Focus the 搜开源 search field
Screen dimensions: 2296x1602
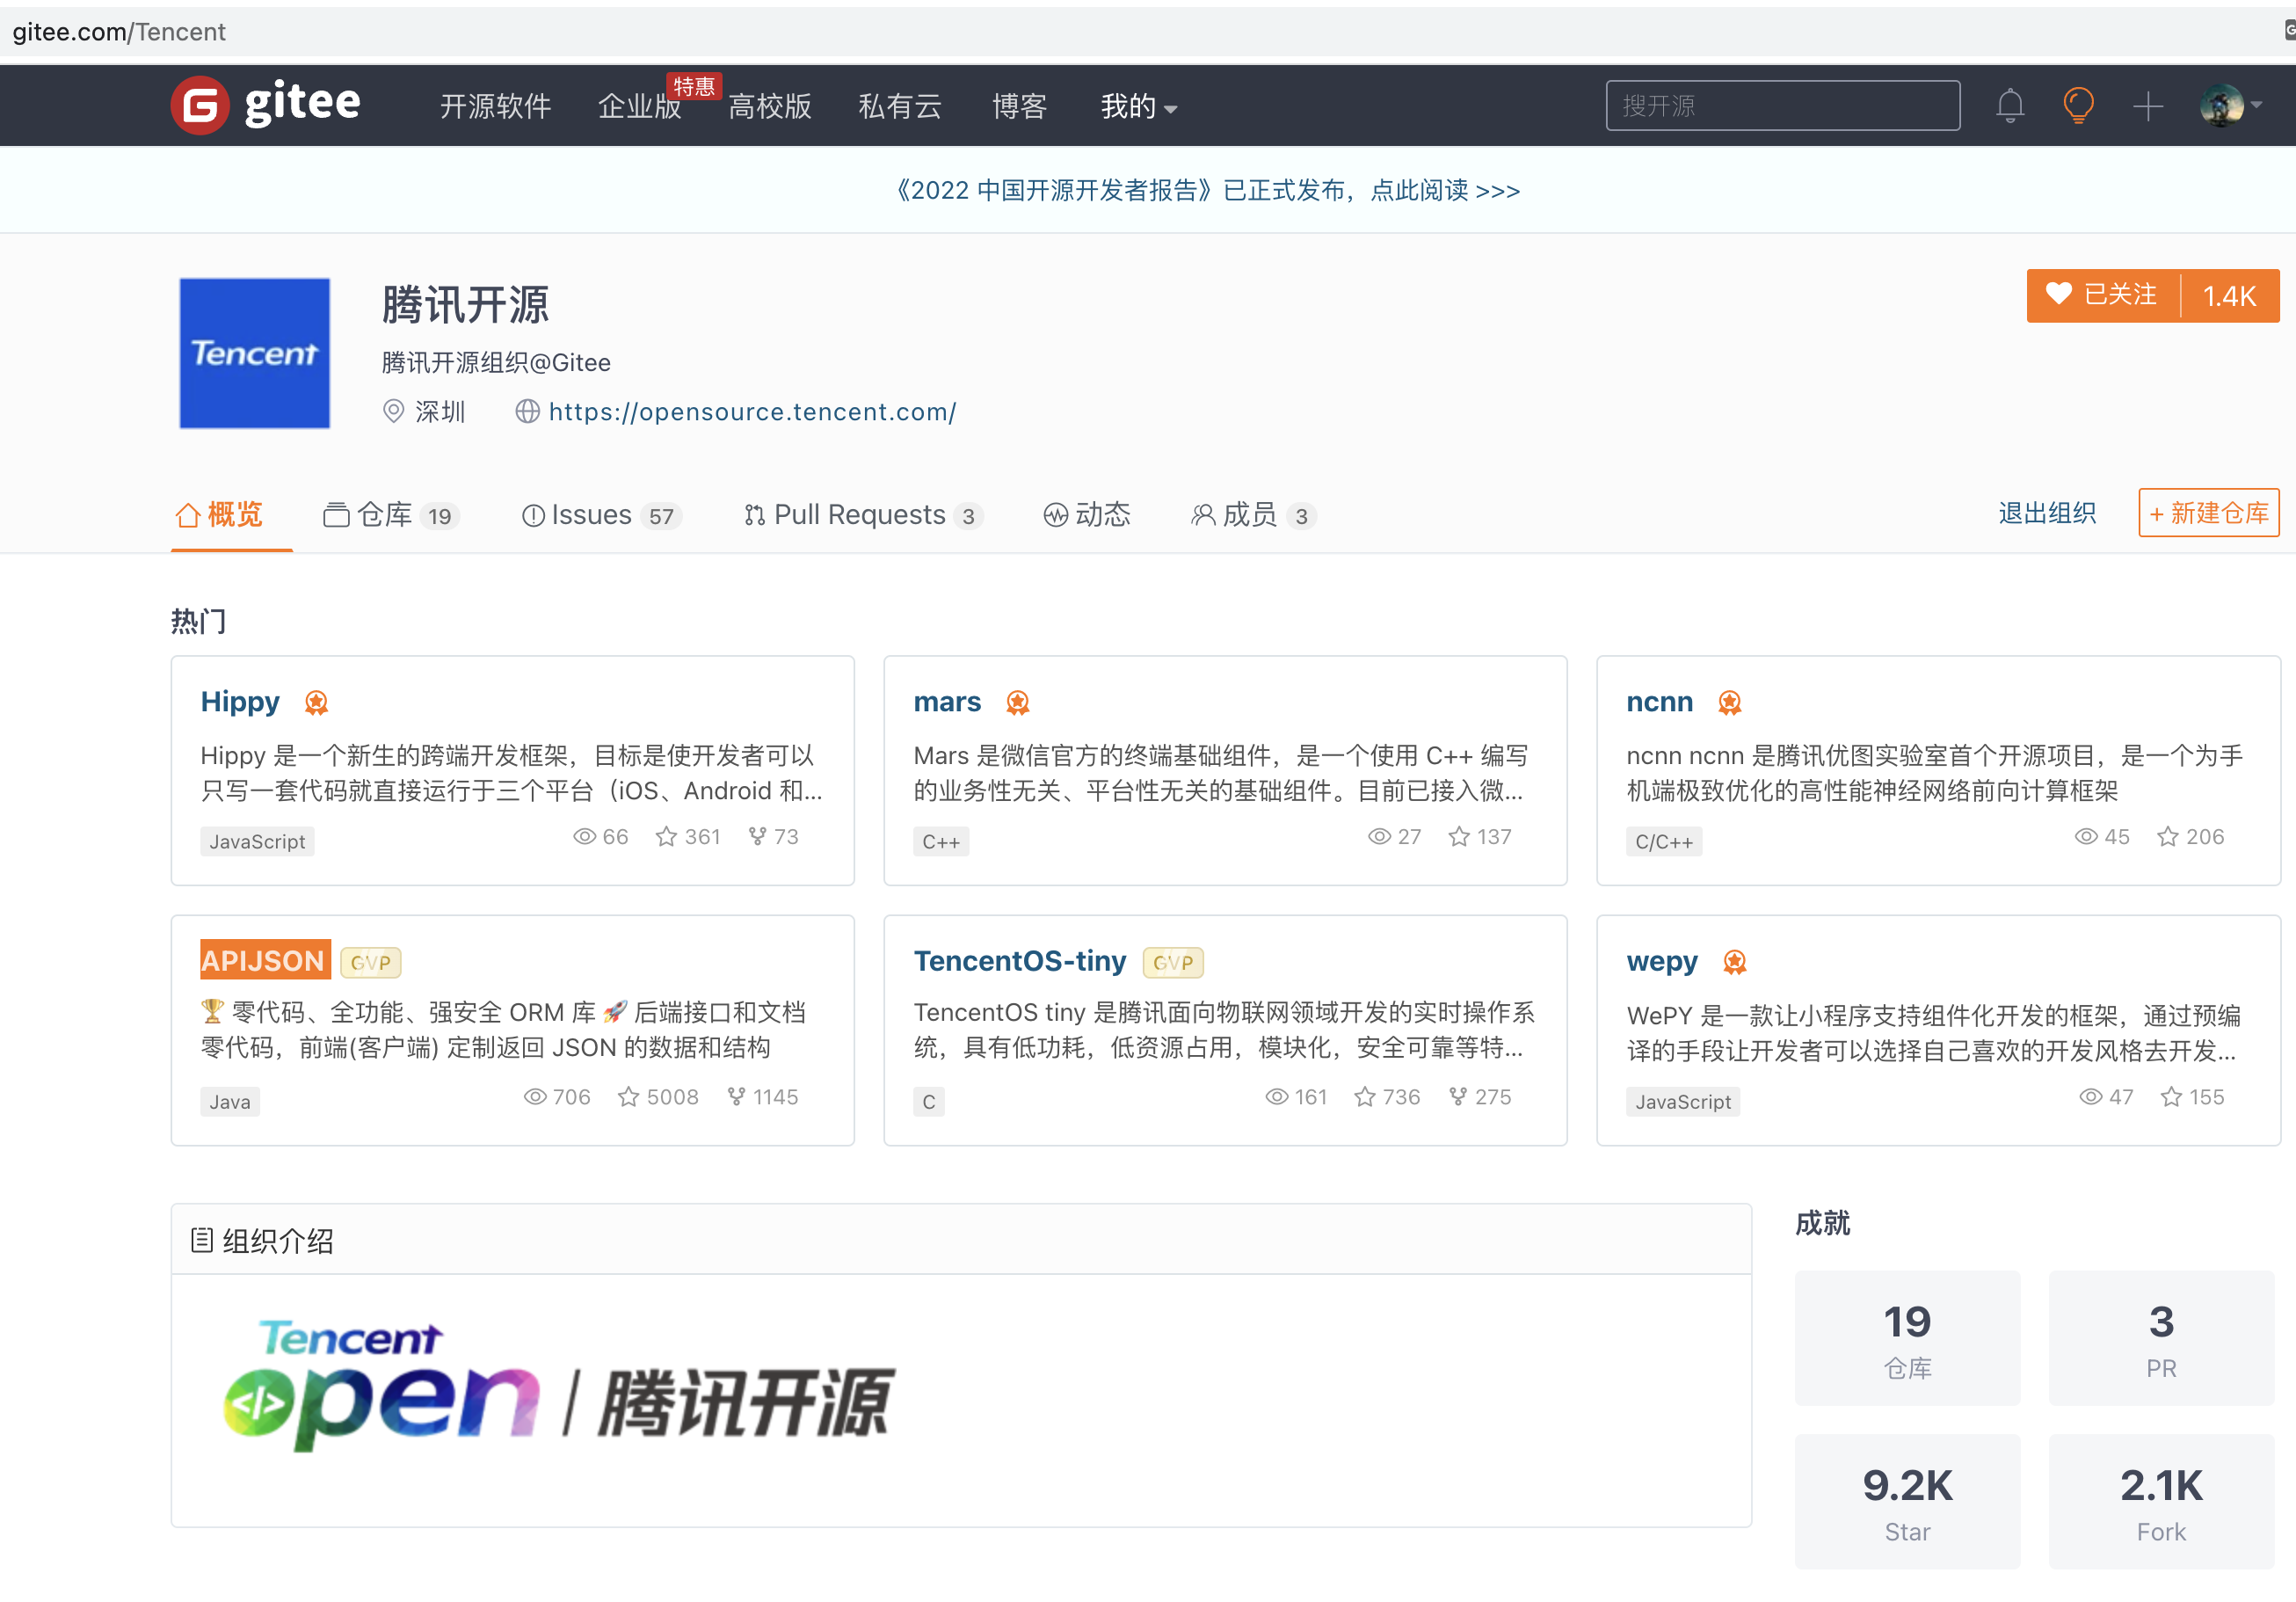[1782, 106]
